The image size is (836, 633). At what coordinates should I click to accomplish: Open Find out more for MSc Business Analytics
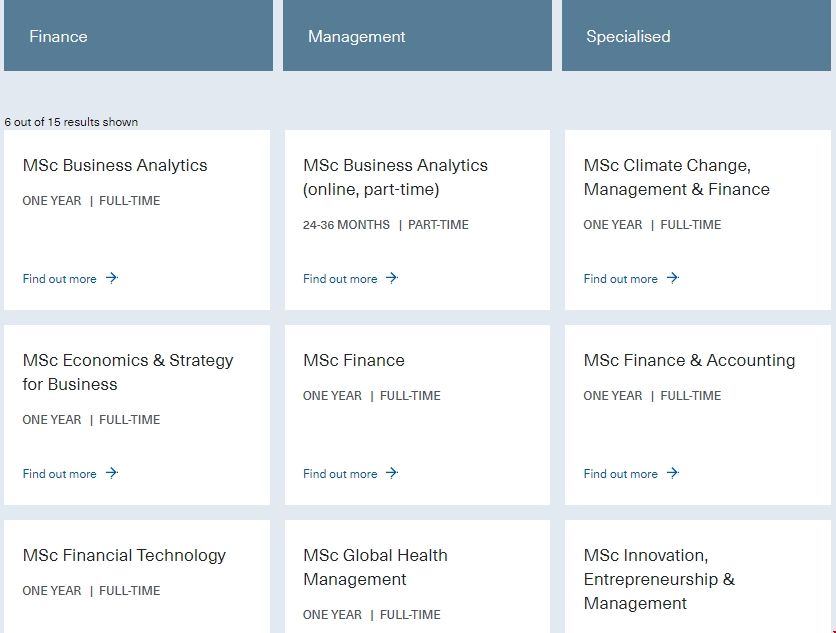60,279
